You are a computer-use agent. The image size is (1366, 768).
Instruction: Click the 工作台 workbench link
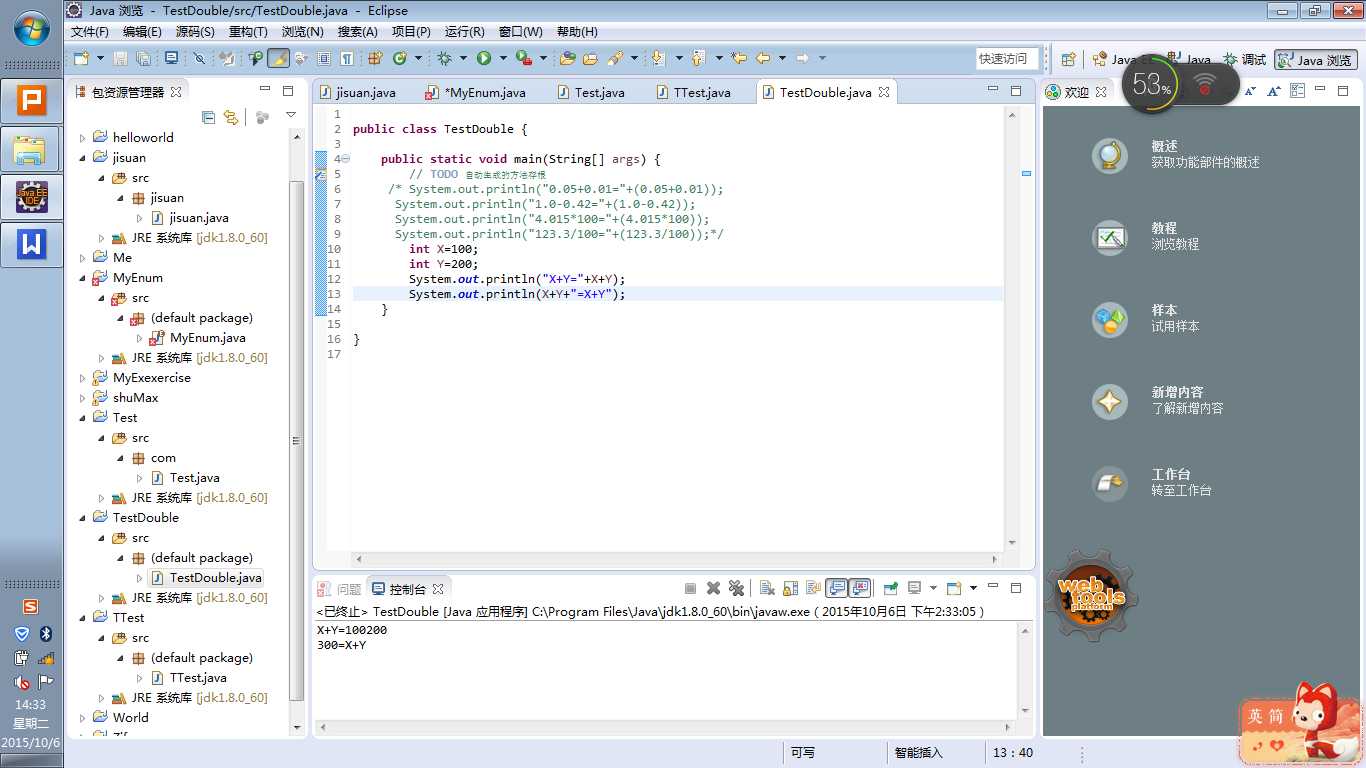click(x=1171, y=474)
